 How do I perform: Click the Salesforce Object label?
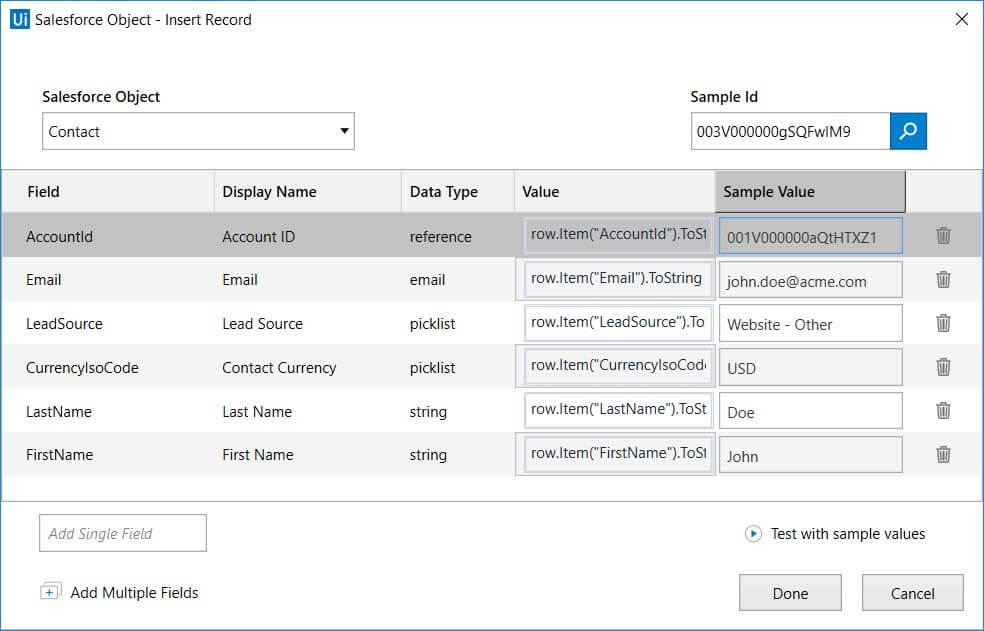[x=101, y=97]
